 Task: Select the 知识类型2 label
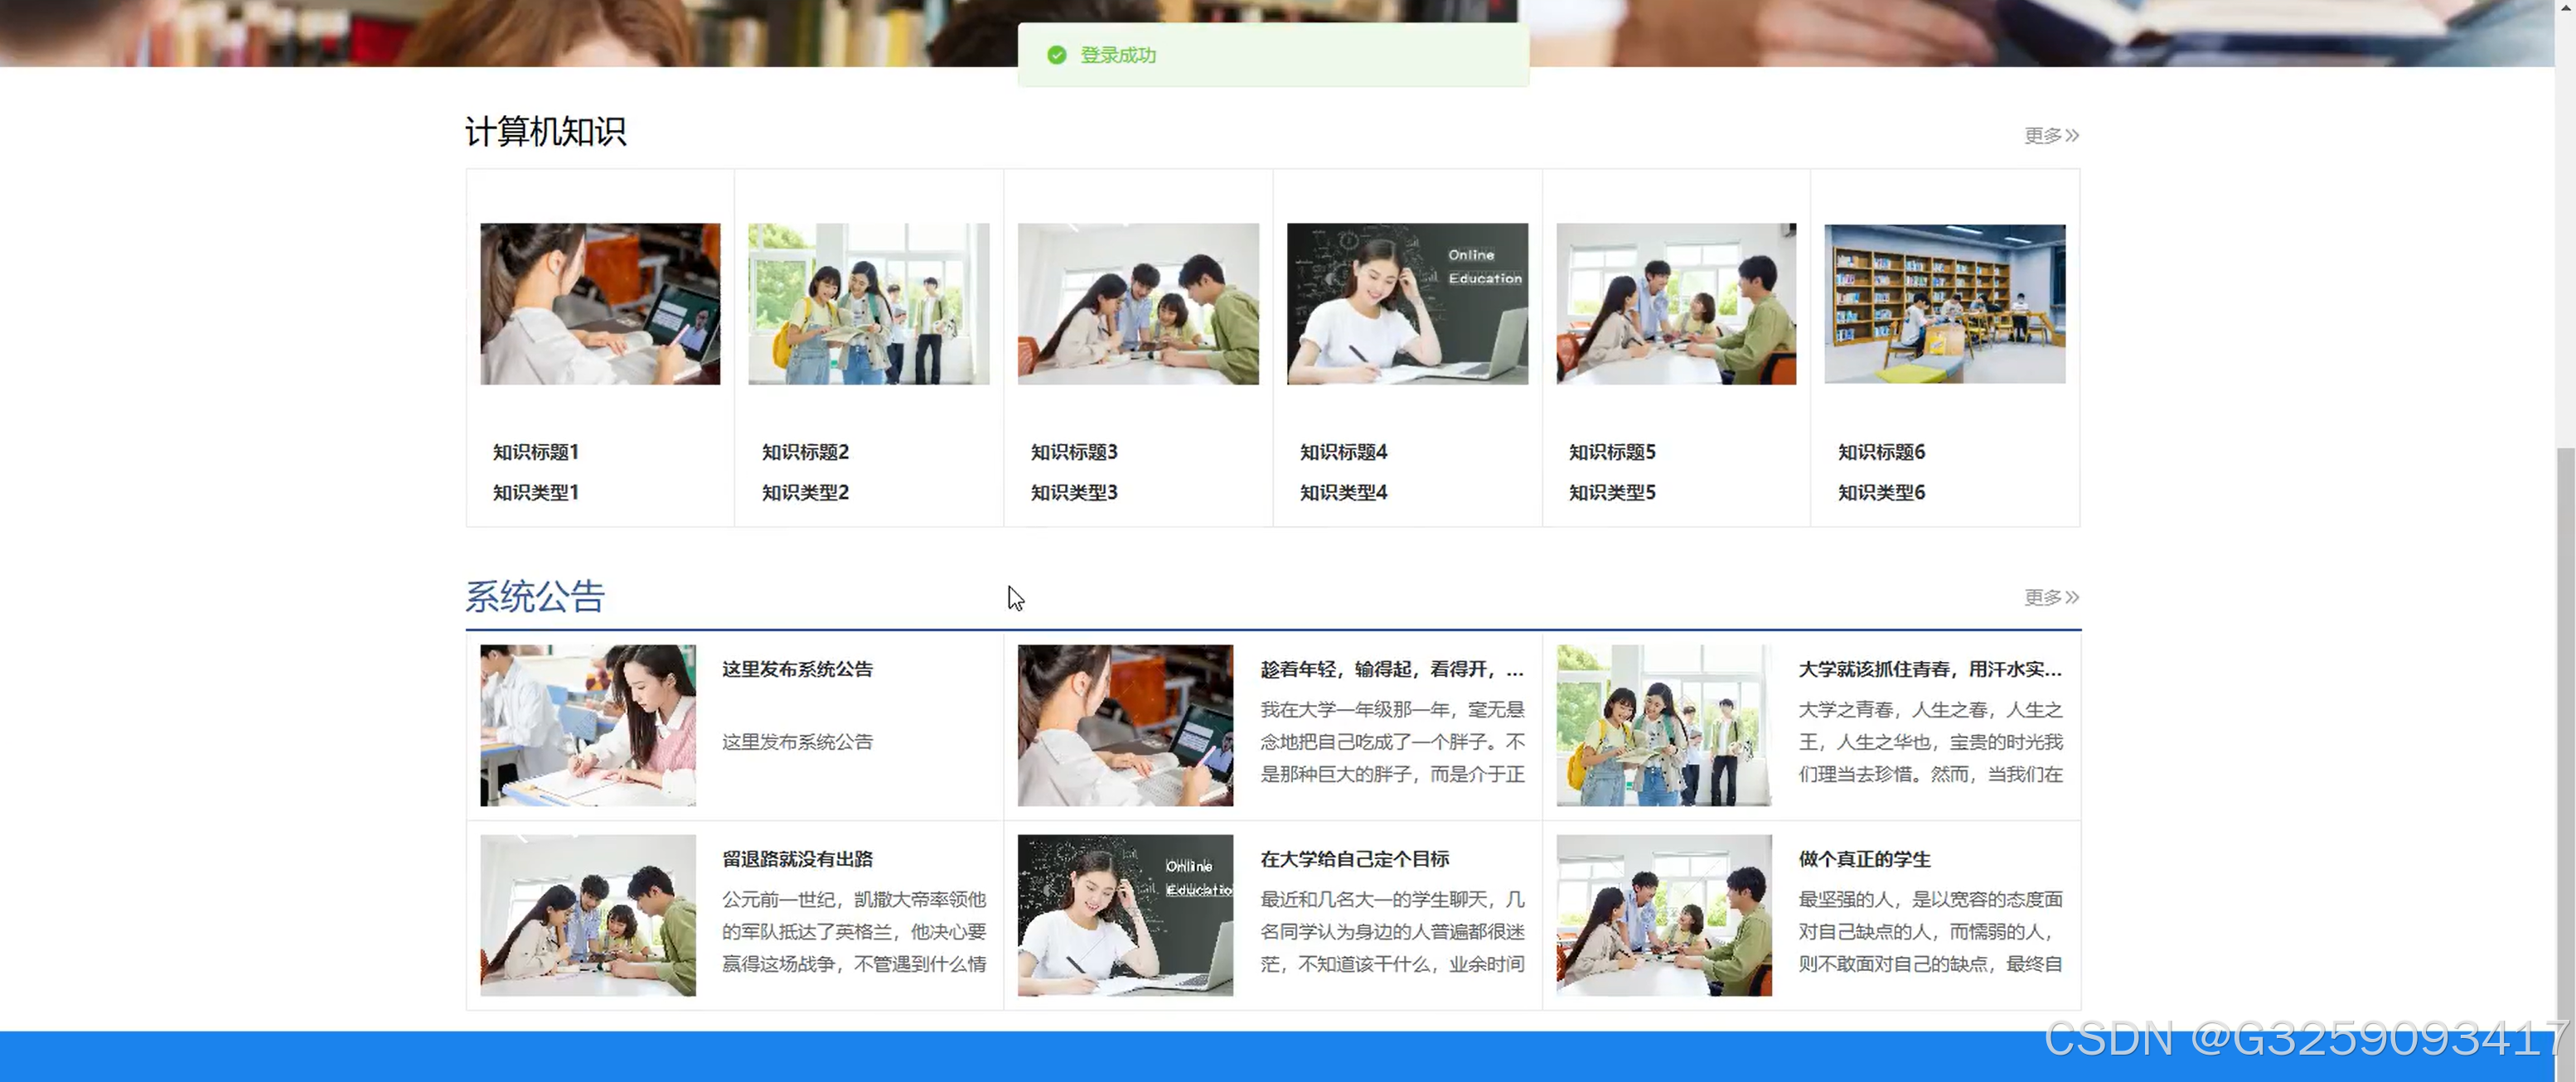[x=805, y=492]
